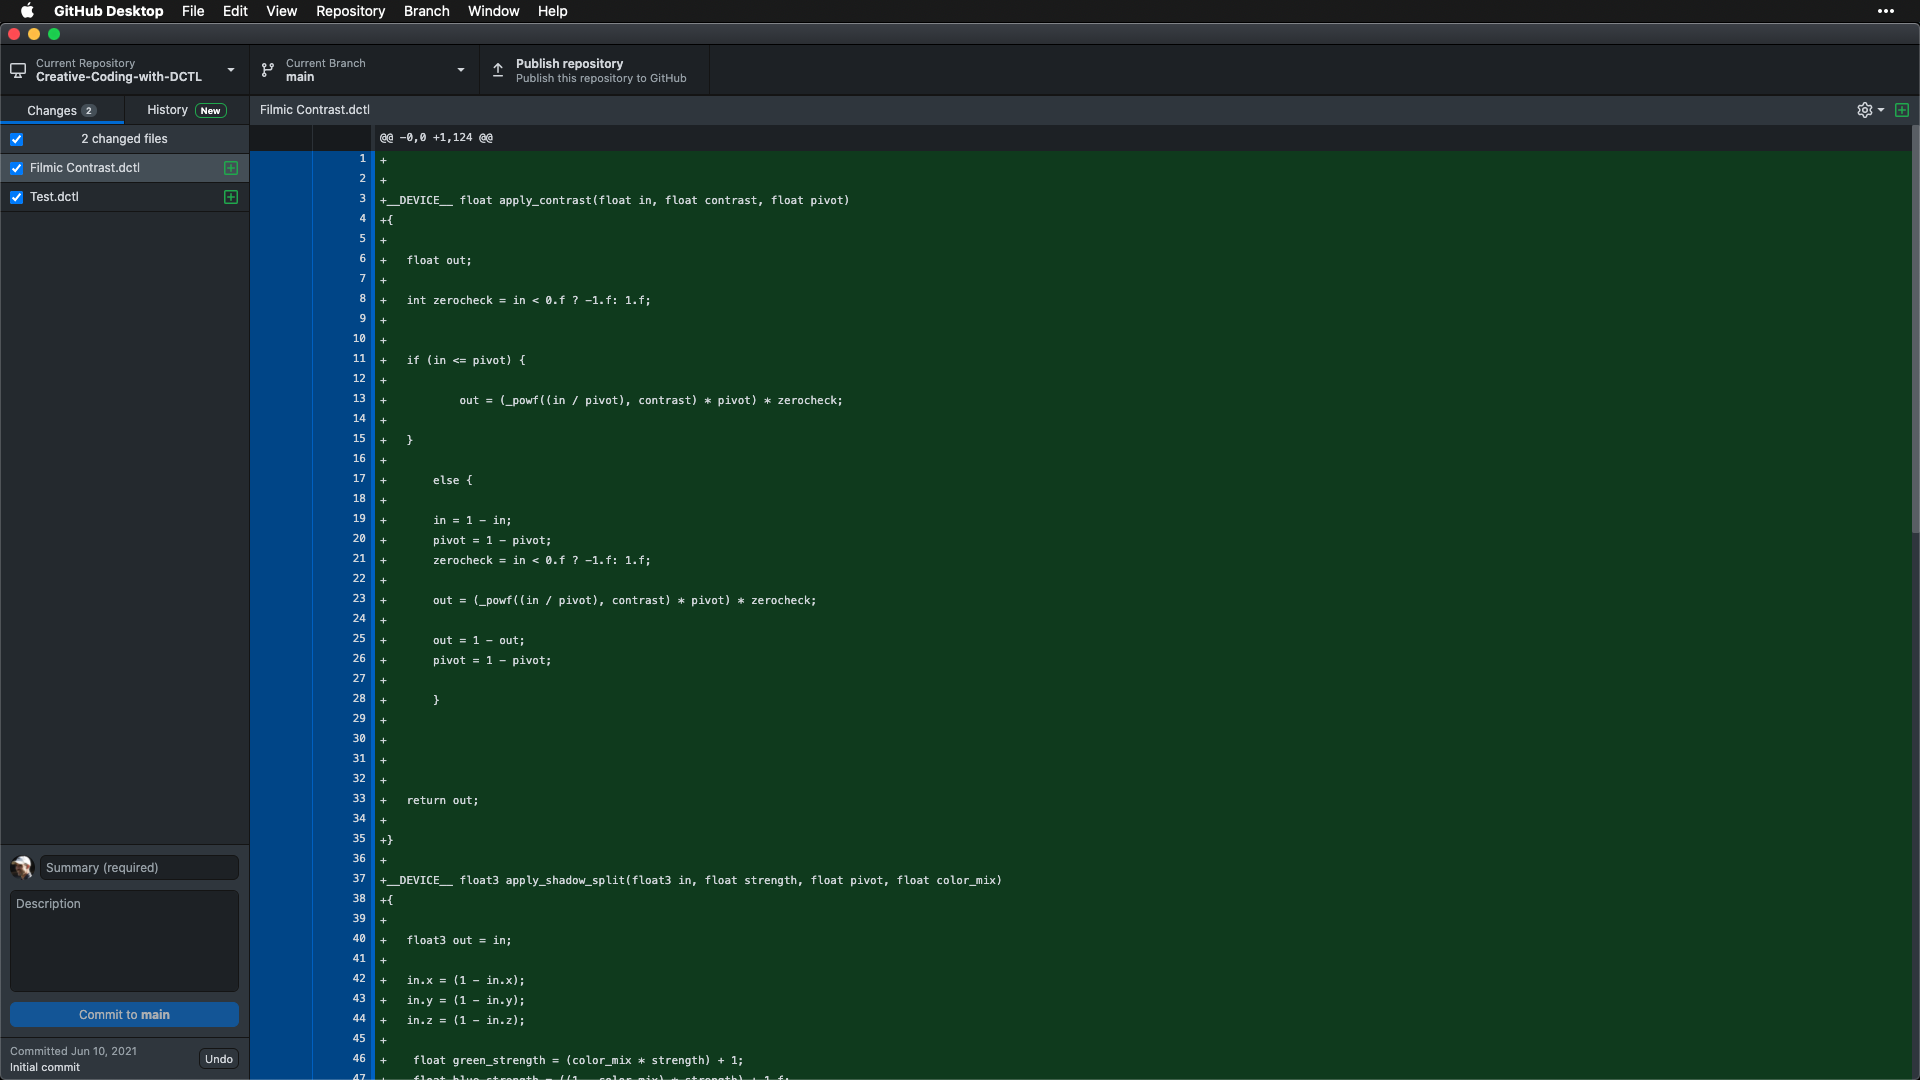This screenshot has height=1080, width=1920.
Task: Click the Summary (required) input field
Action: tap(139, 867)
